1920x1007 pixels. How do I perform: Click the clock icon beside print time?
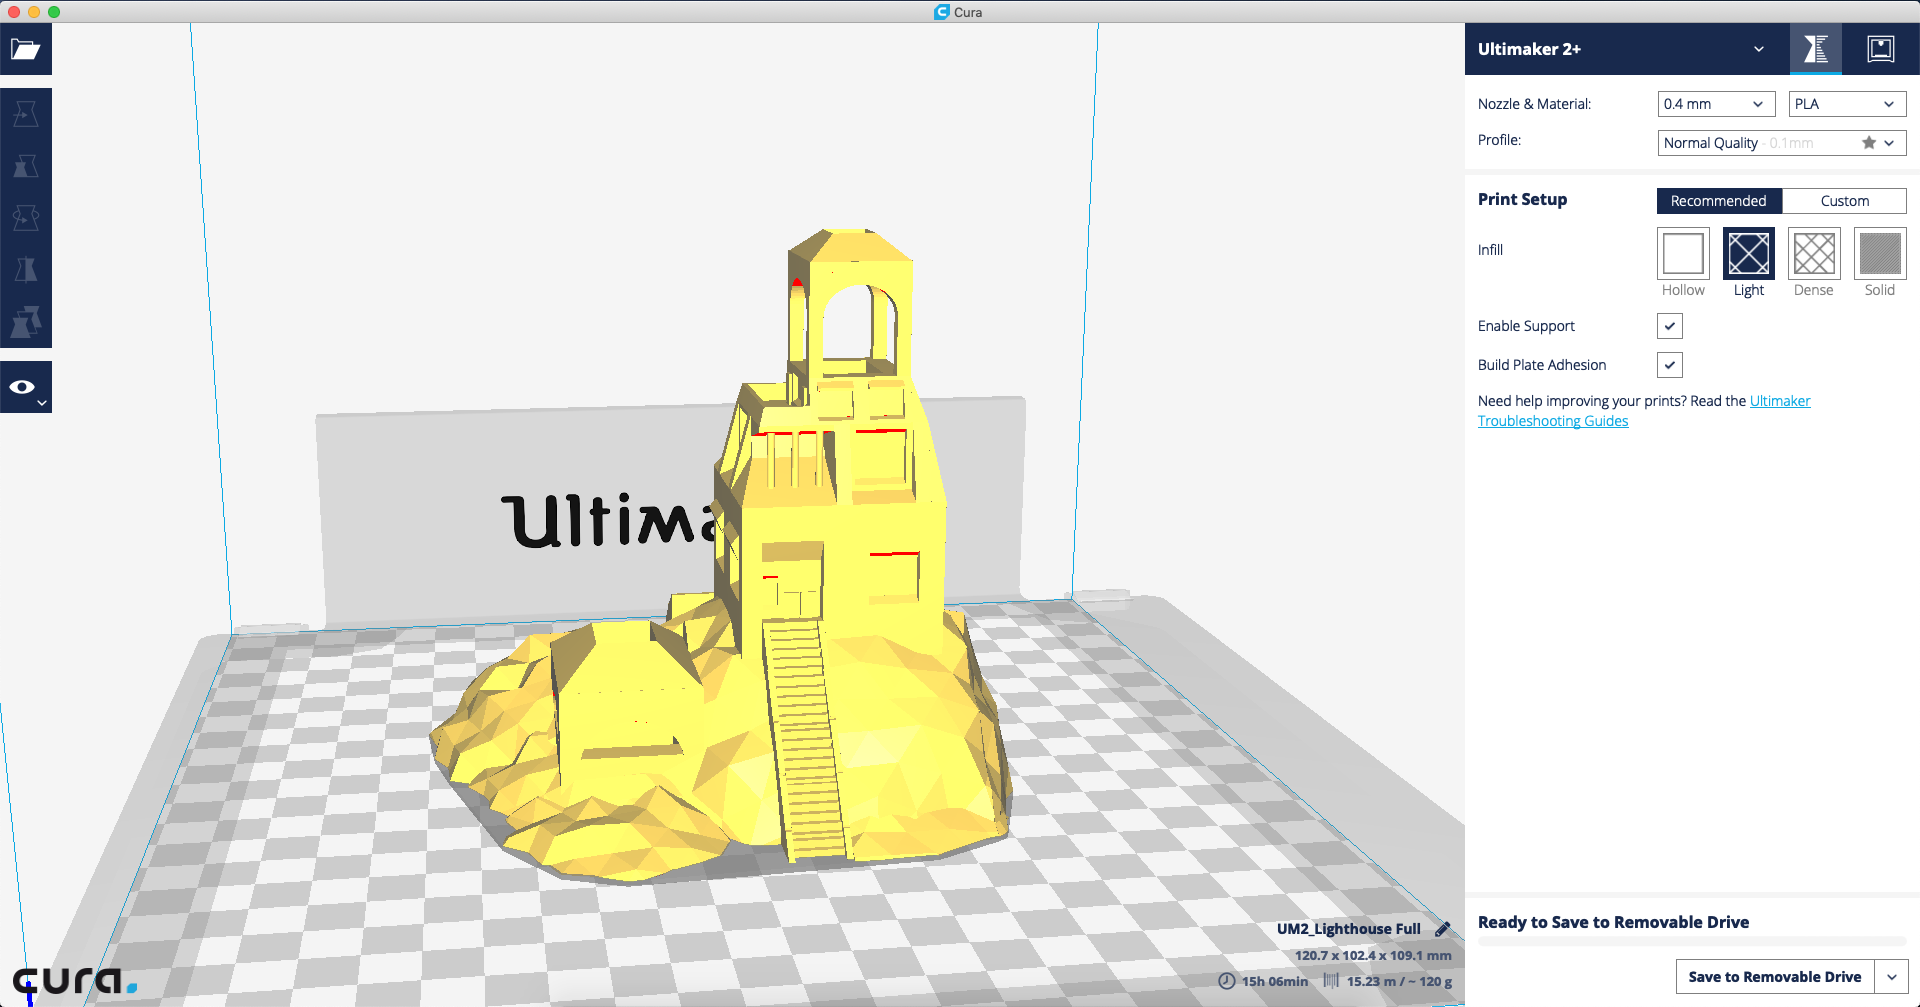pos(1227,981)
